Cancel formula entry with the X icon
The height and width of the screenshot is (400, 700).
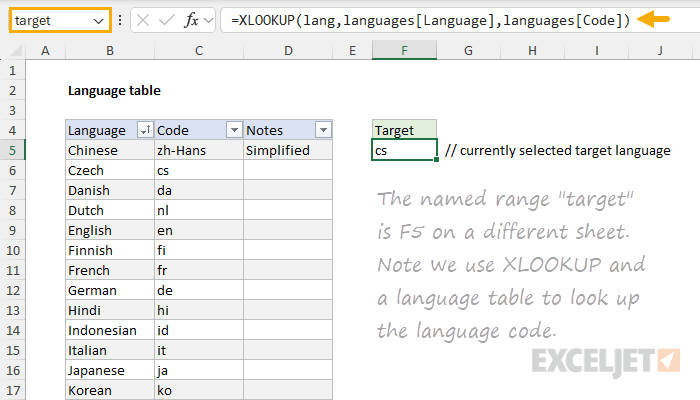143,21
